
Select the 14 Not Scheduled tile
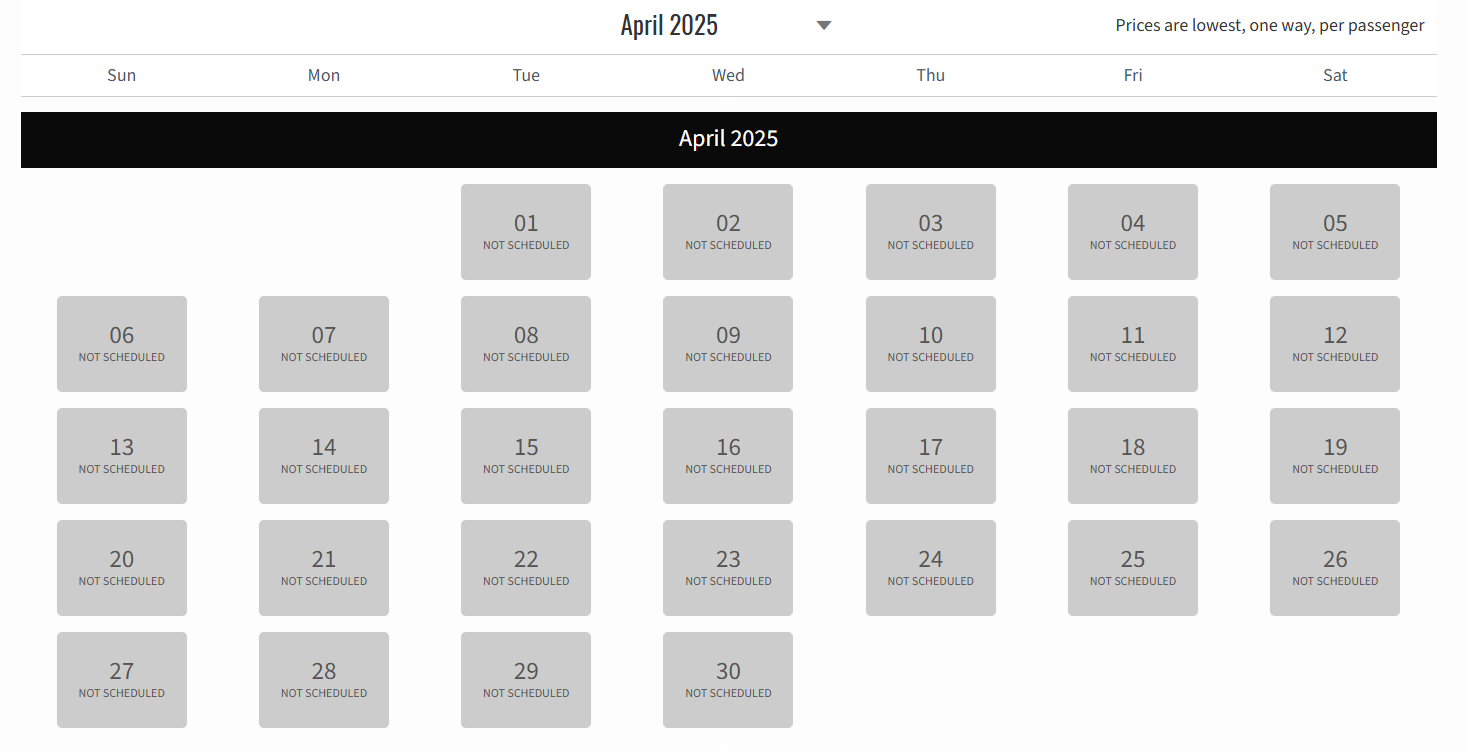coord(324,456)
